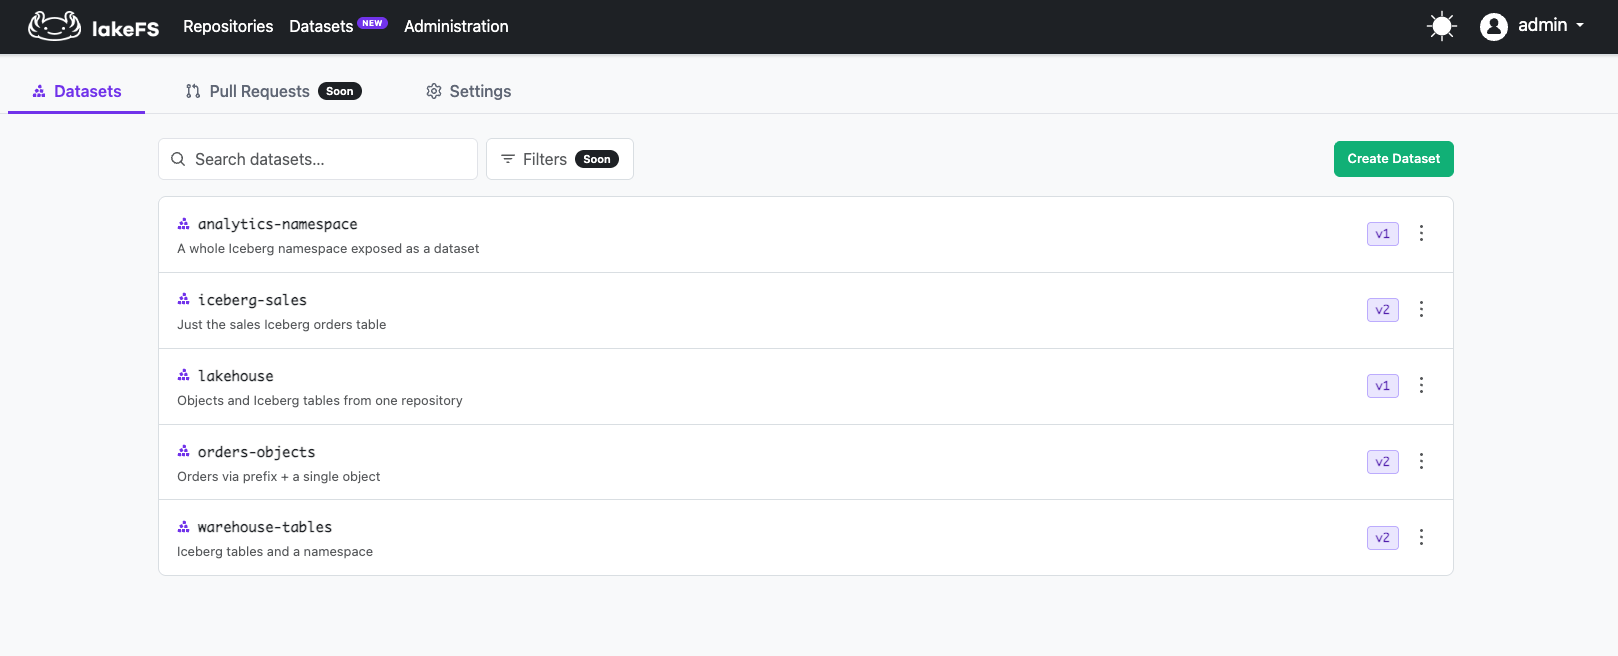Image resolution: width=1618 pixels, height=656 pixels.
Task: Open the Filters button
Action: pos(560,159)
